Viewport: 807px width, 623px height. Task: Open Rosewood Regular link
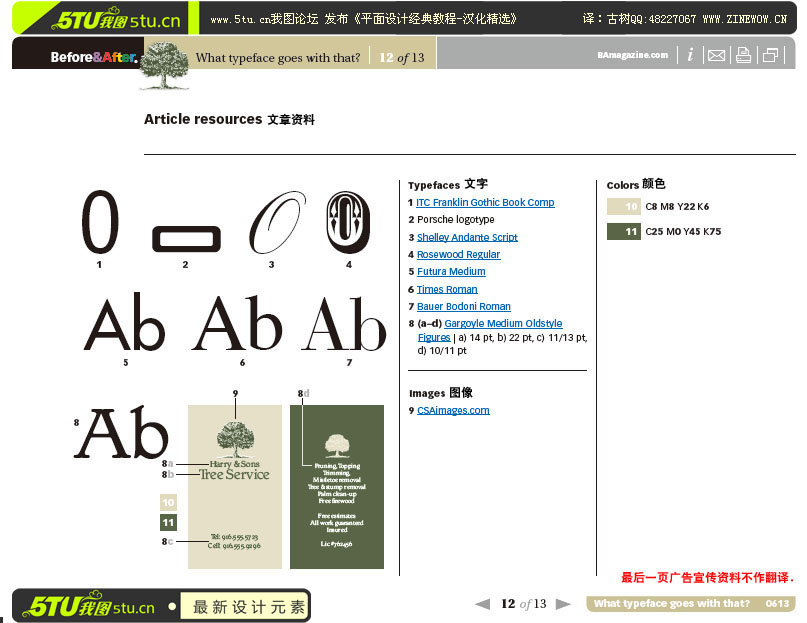(458, 254)
